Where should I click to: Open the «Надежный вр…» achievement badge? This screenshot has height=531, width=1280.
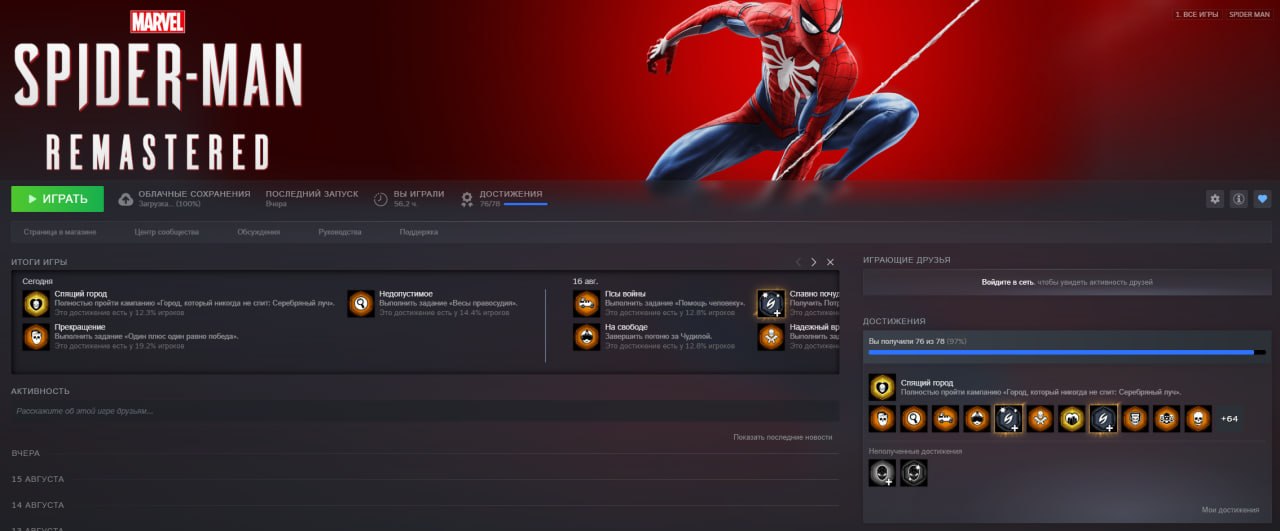pos(771,337)
